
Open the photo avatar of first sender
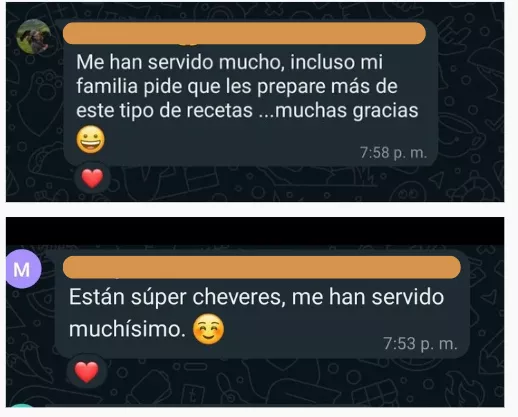point(34,36)
